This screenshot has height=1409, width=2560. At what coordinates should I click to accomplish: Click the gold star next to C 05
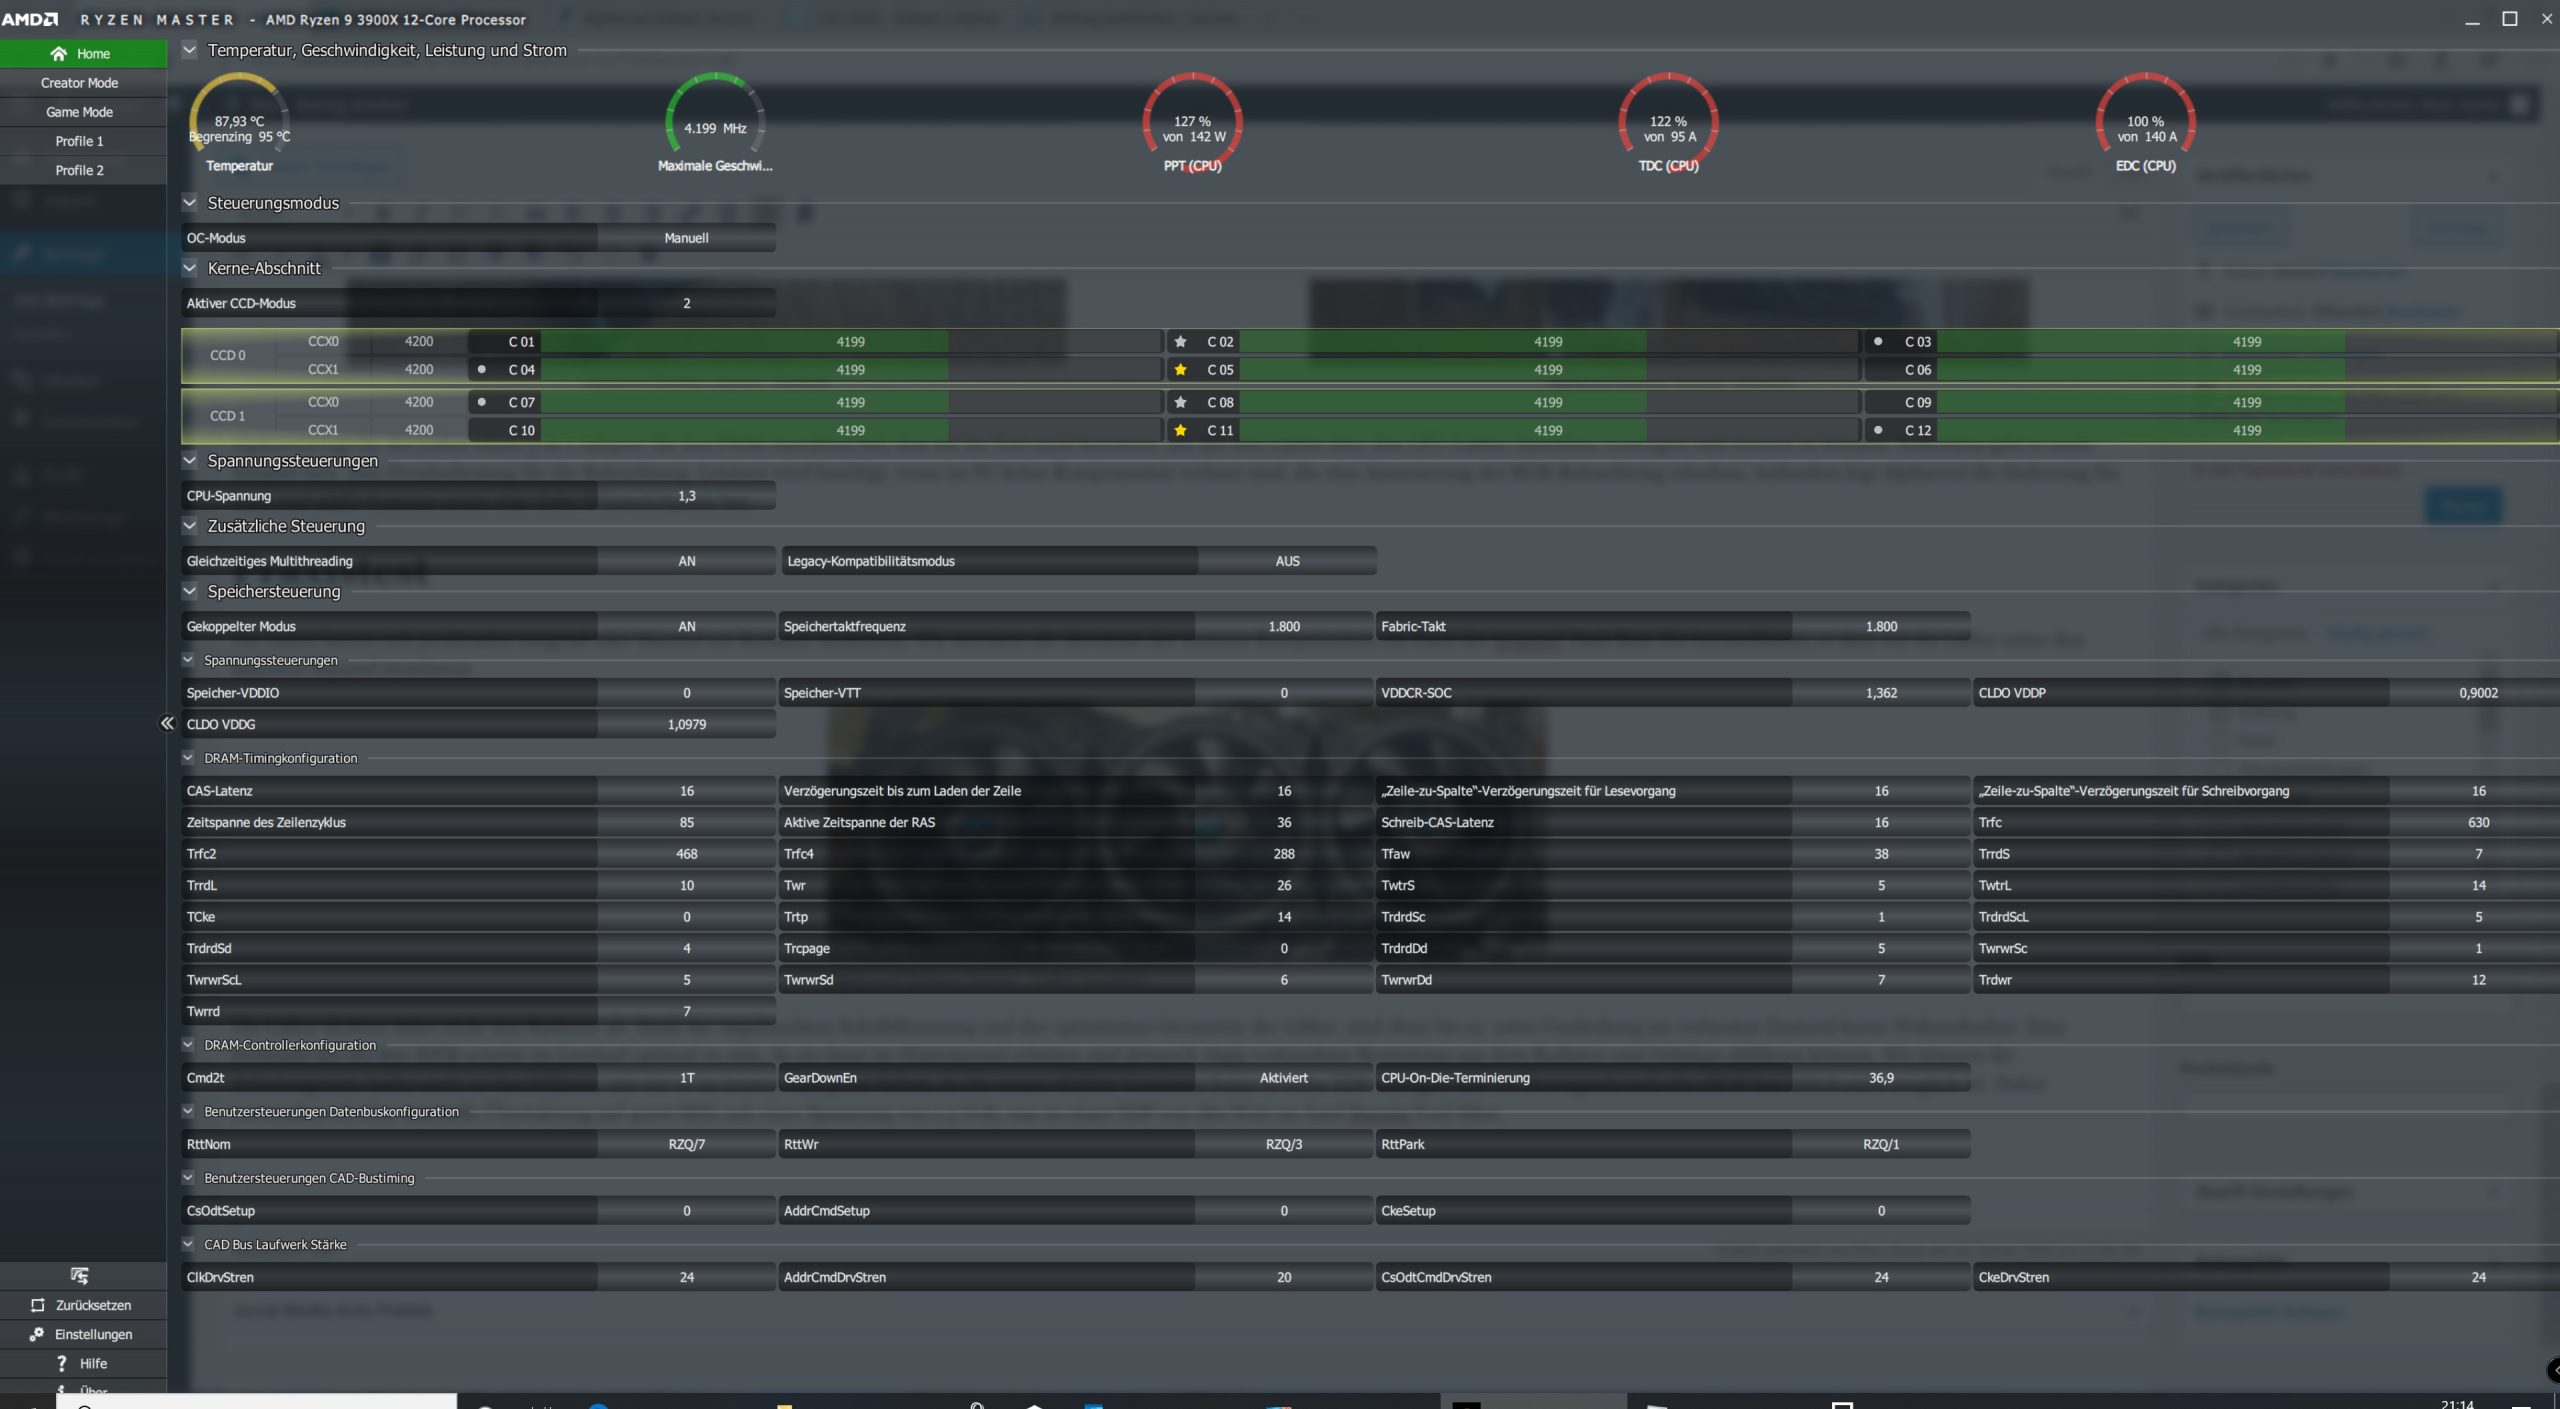(1180, 370)
